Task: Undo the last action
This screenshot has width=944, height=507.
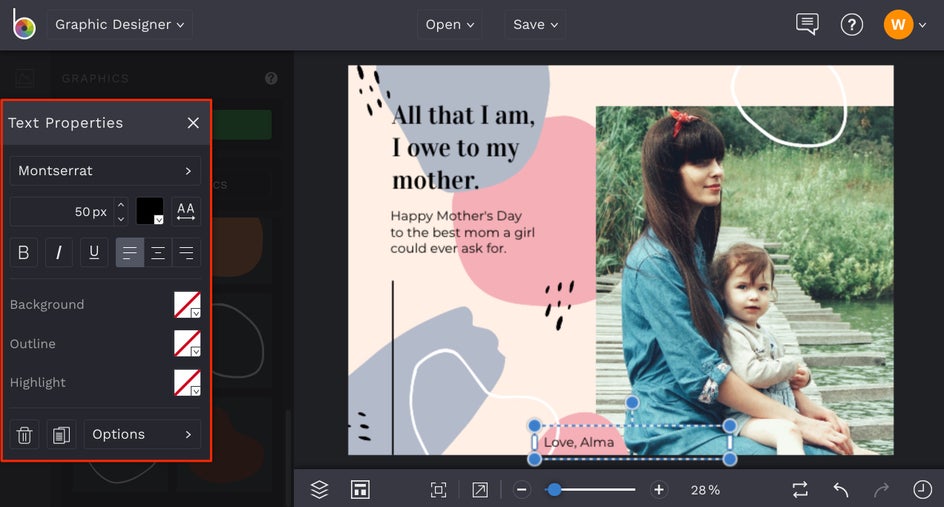Action: point(841,490)
